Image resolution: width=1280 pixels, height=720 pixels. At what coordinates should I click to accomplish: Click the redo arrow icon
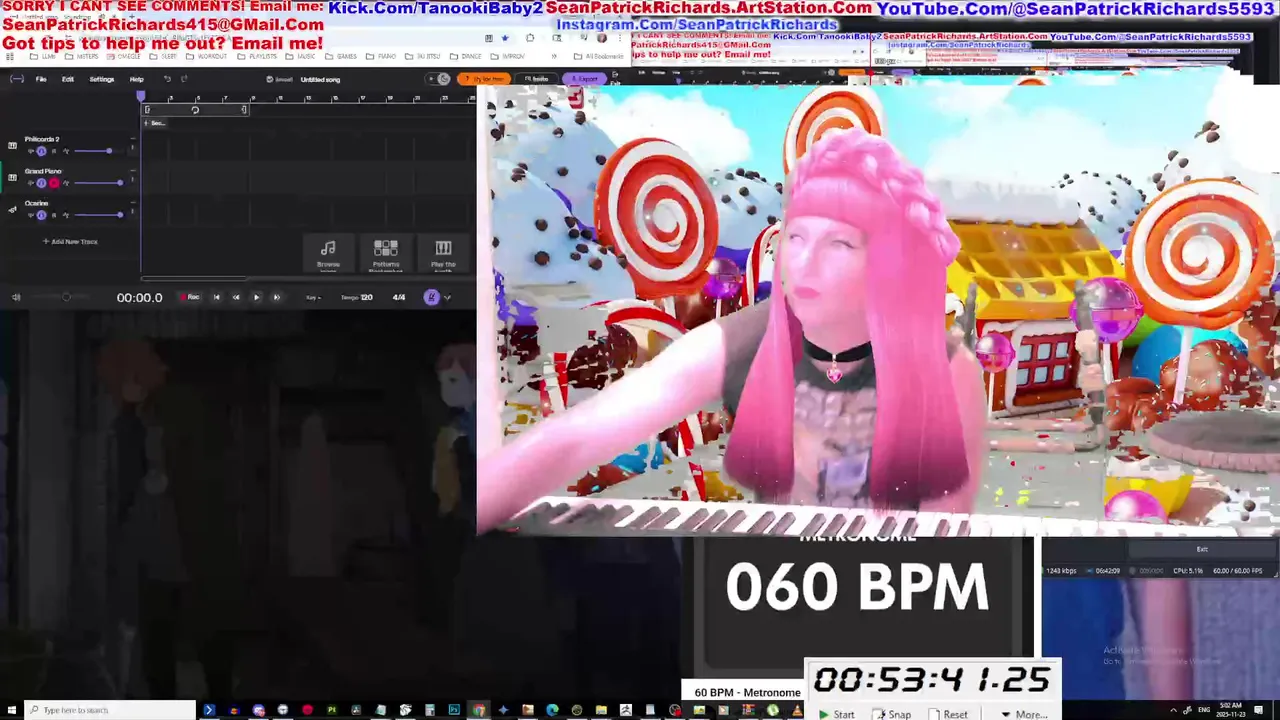point(184,79)
